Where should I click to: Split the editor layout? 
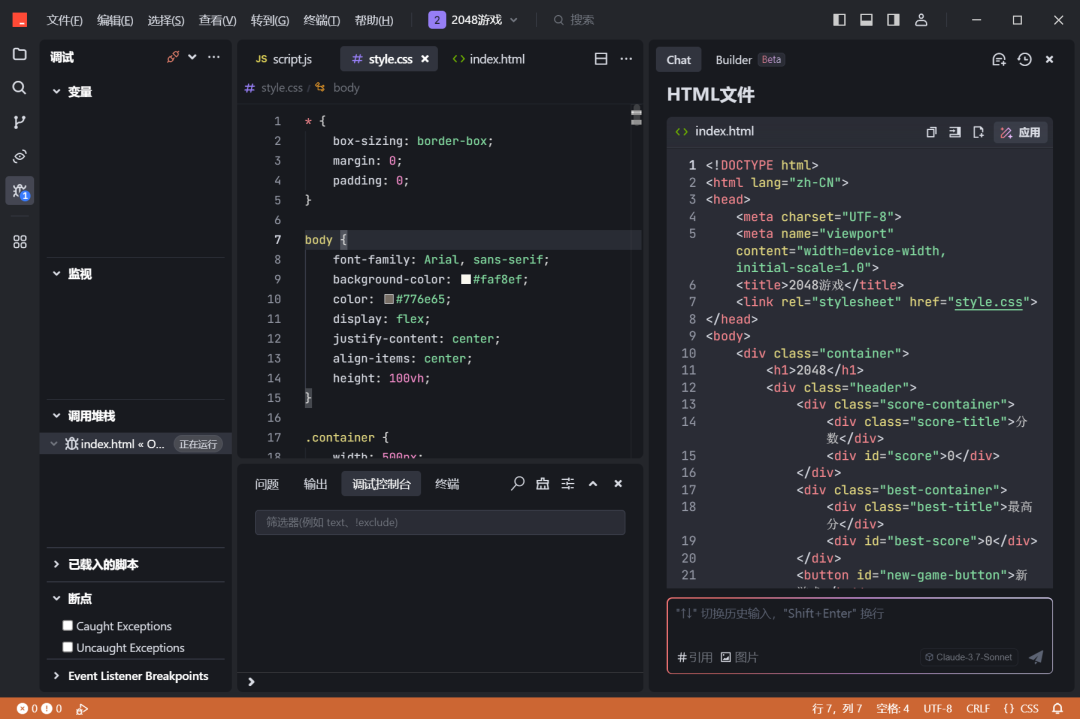coord(601,59)
